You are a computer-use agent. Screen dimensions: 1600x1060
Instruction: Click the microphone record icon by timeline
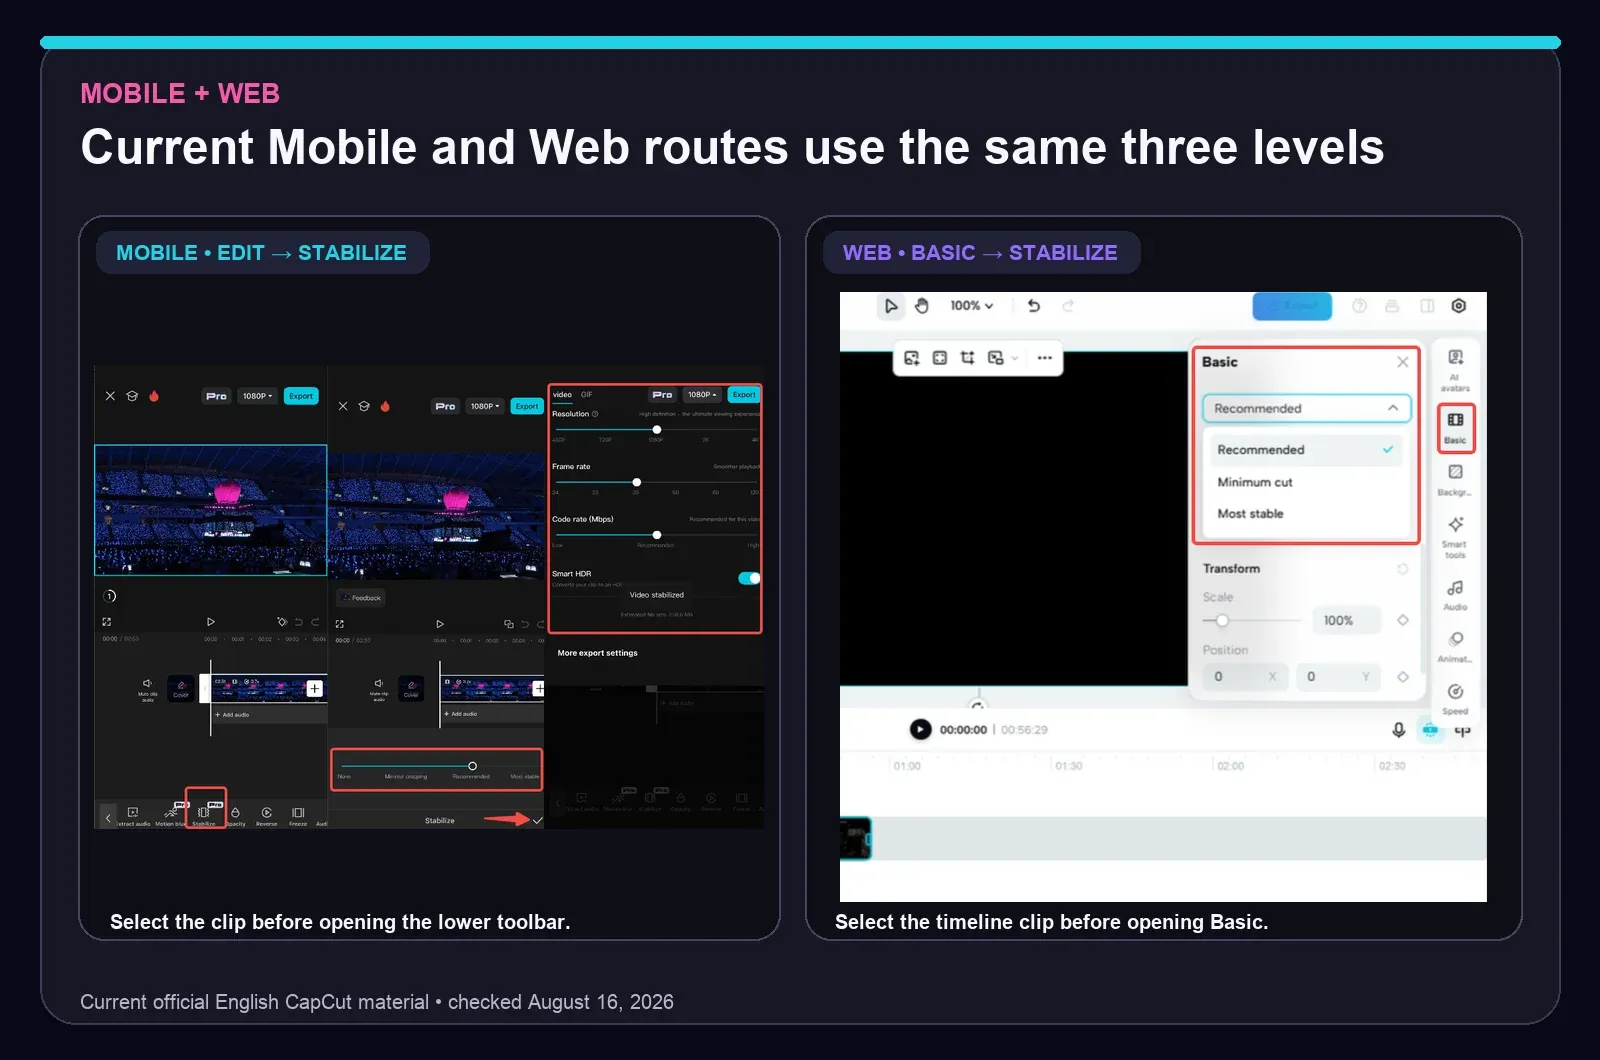coord(1399,730)
